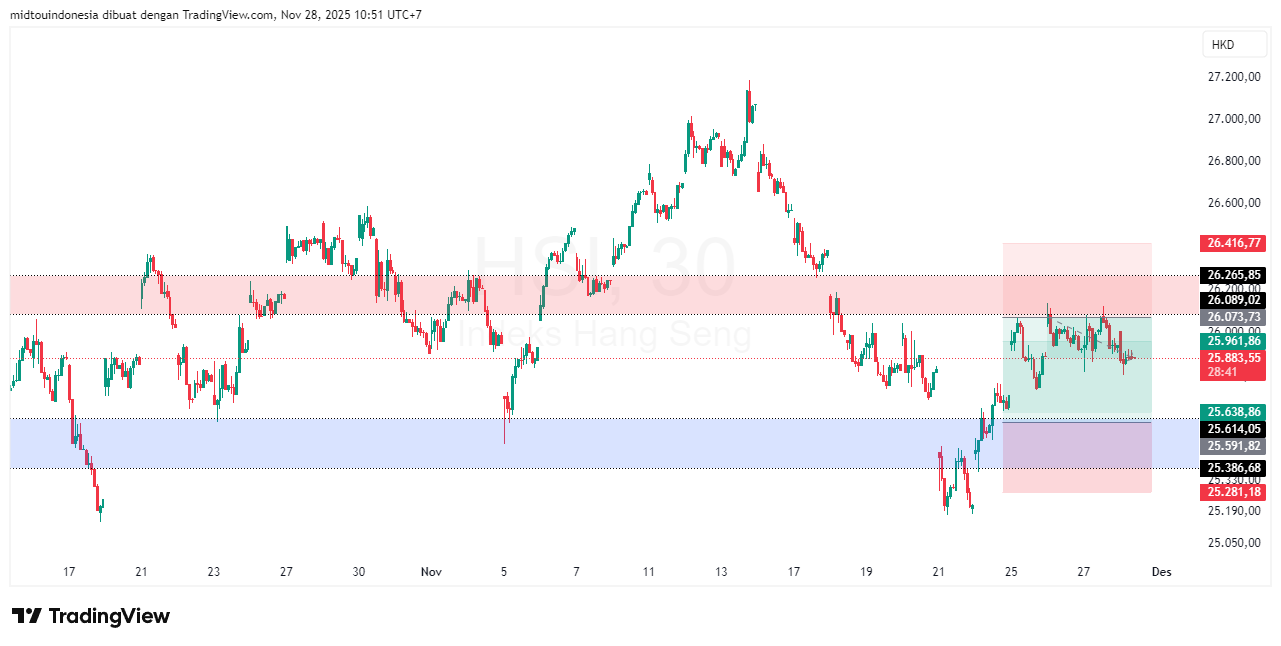The width and height of the screenshot is (1281, 646).
Task: Click the long position projection box
Action: (1075, 370)
